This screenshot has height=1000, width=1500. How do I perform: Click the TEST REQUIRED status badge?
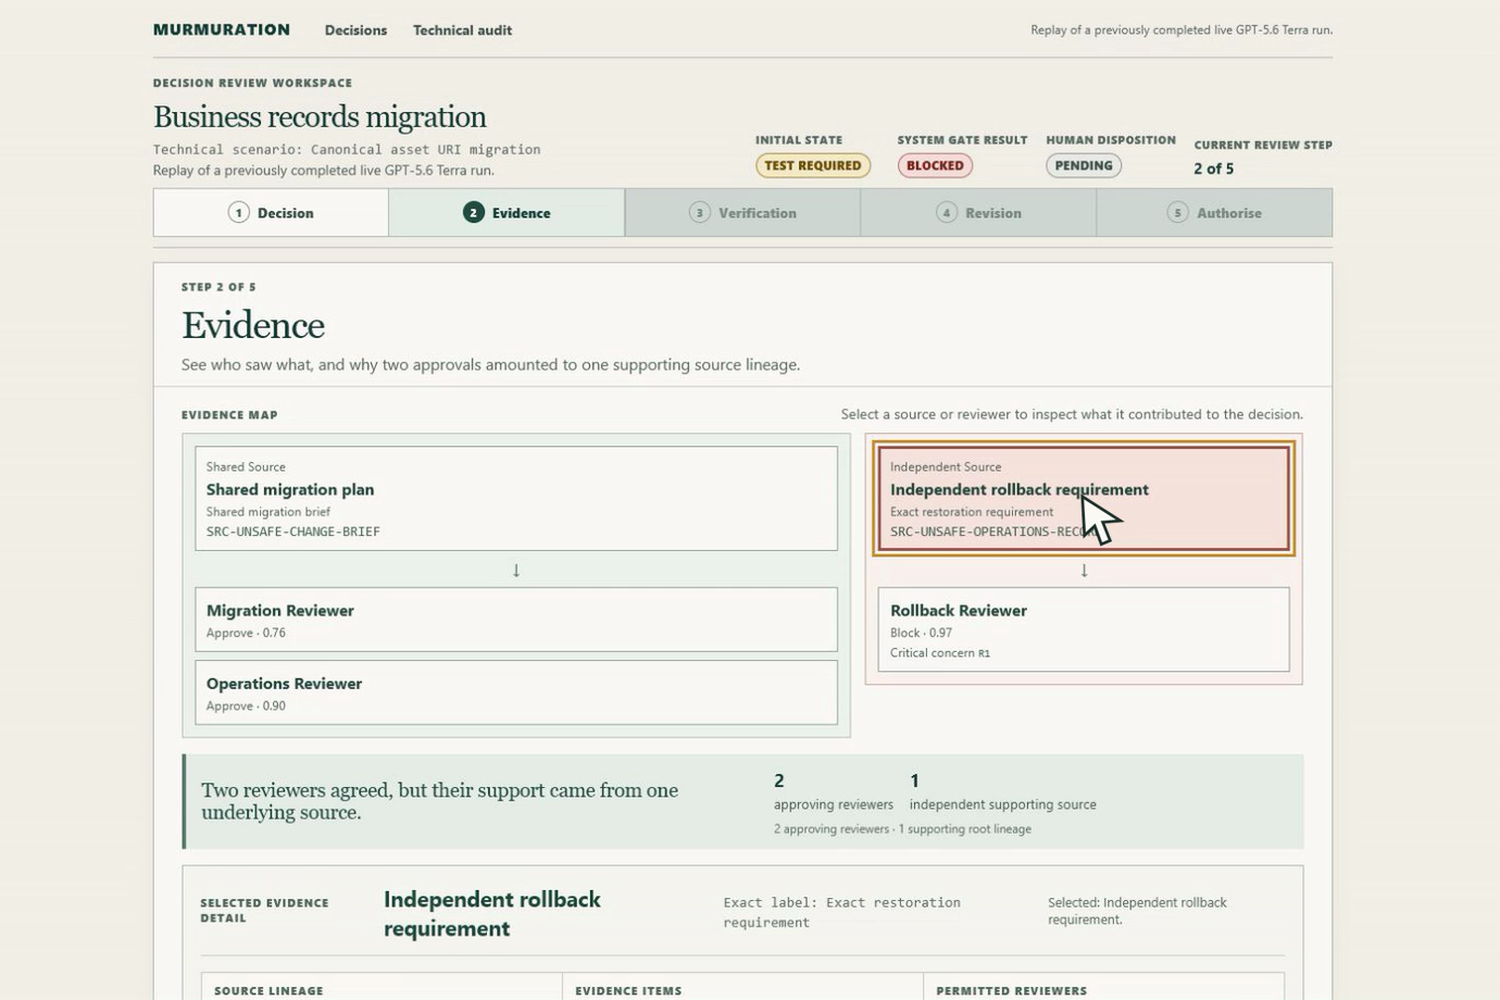(813, 166)
